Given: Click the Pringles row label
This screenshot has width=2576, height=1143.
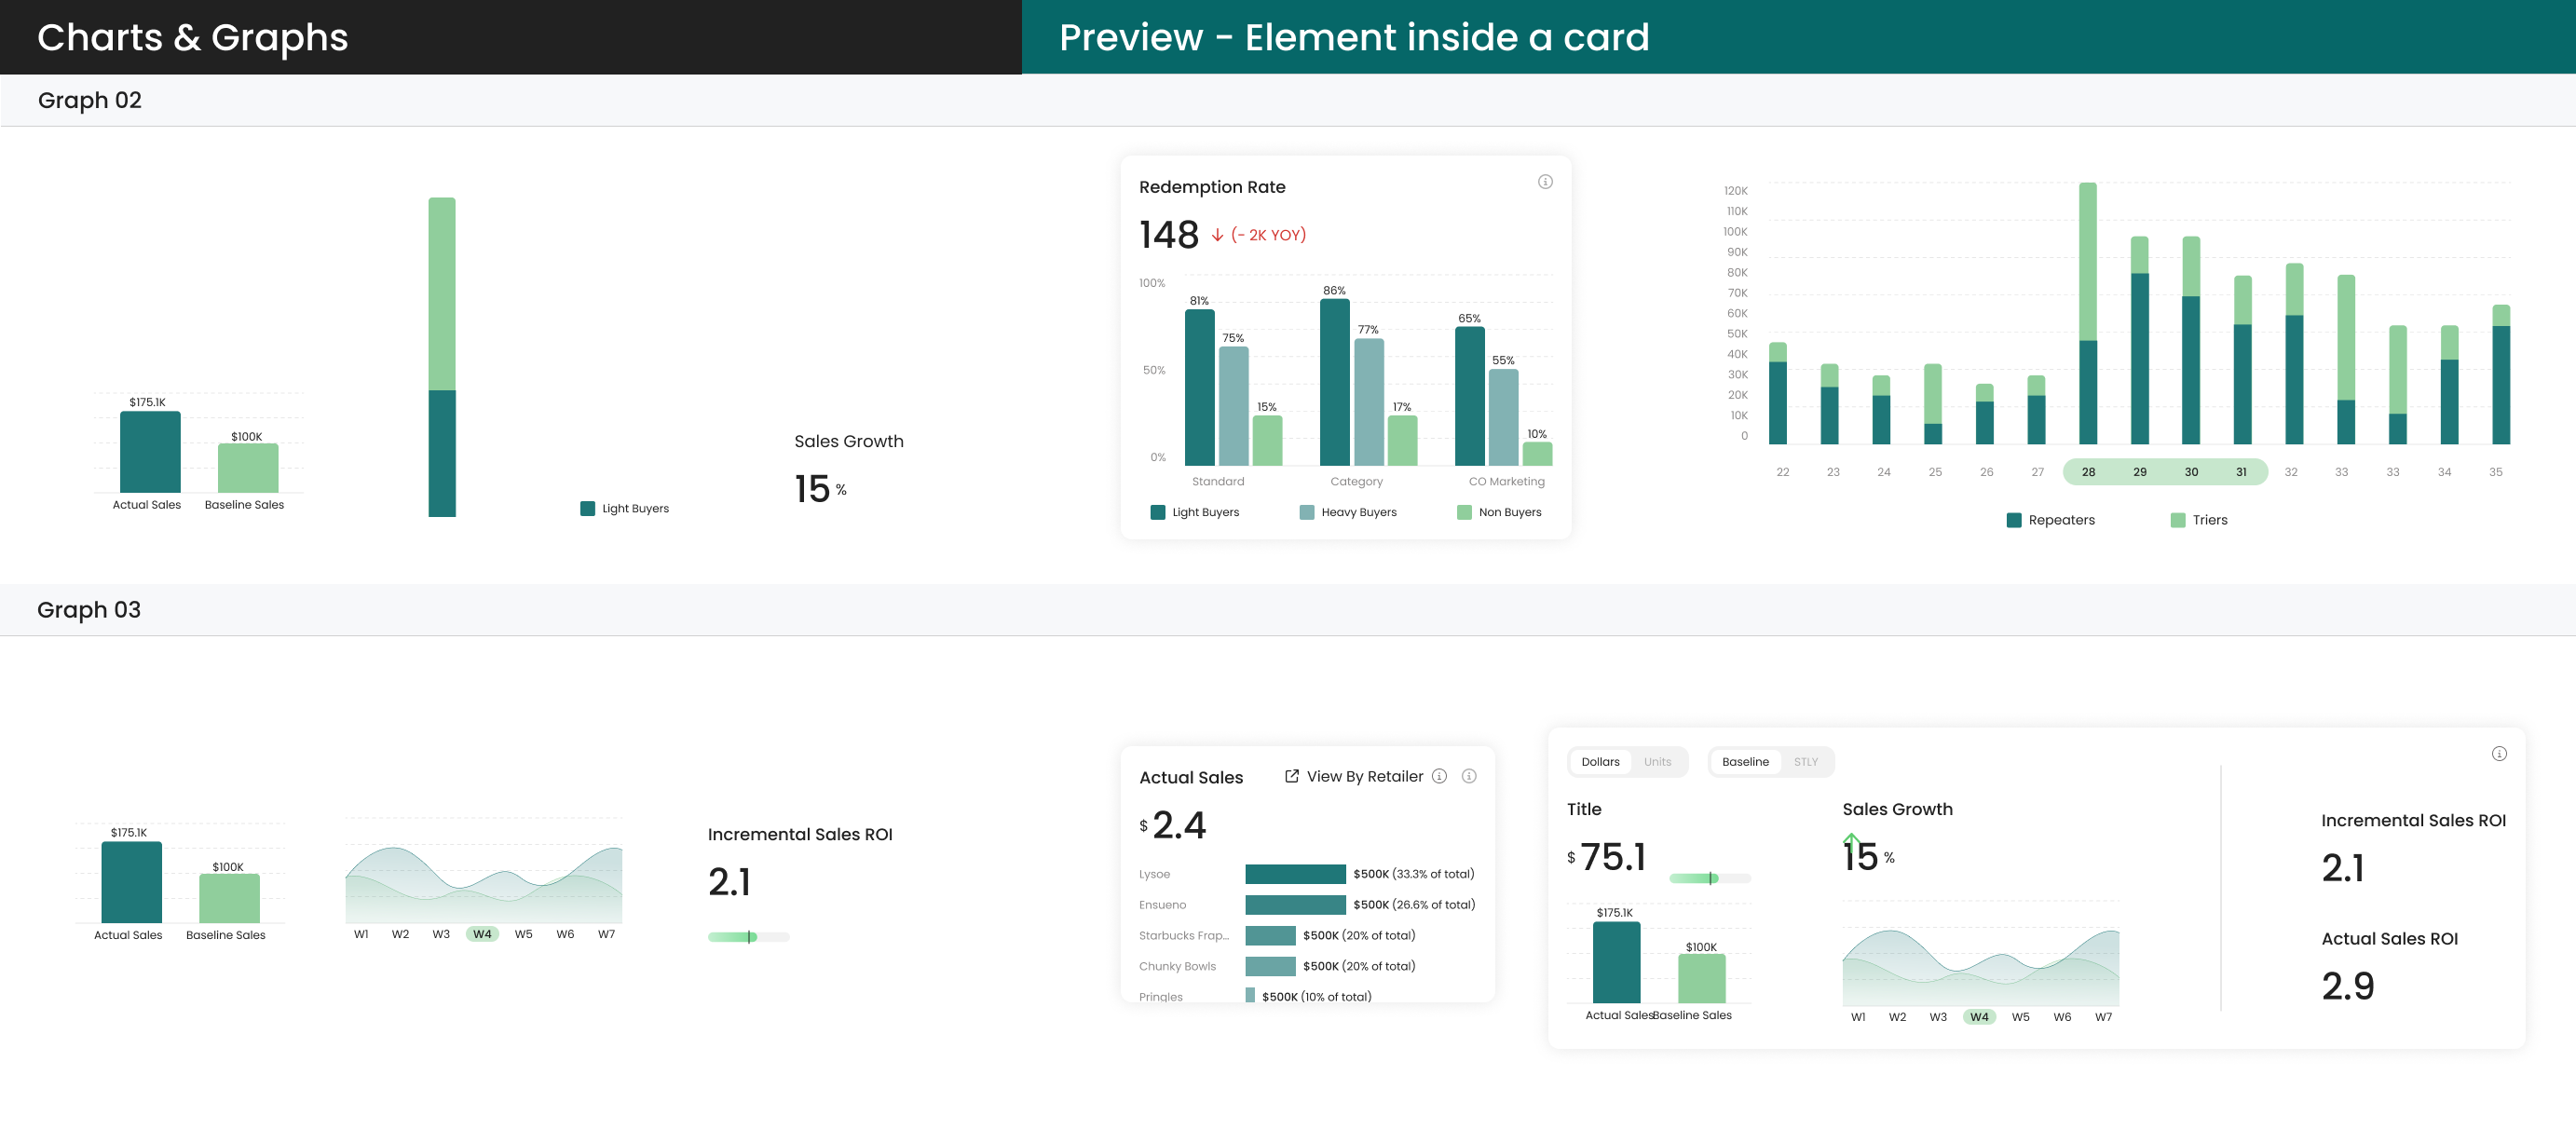Looking at the screenshot, I should 1160,997.
